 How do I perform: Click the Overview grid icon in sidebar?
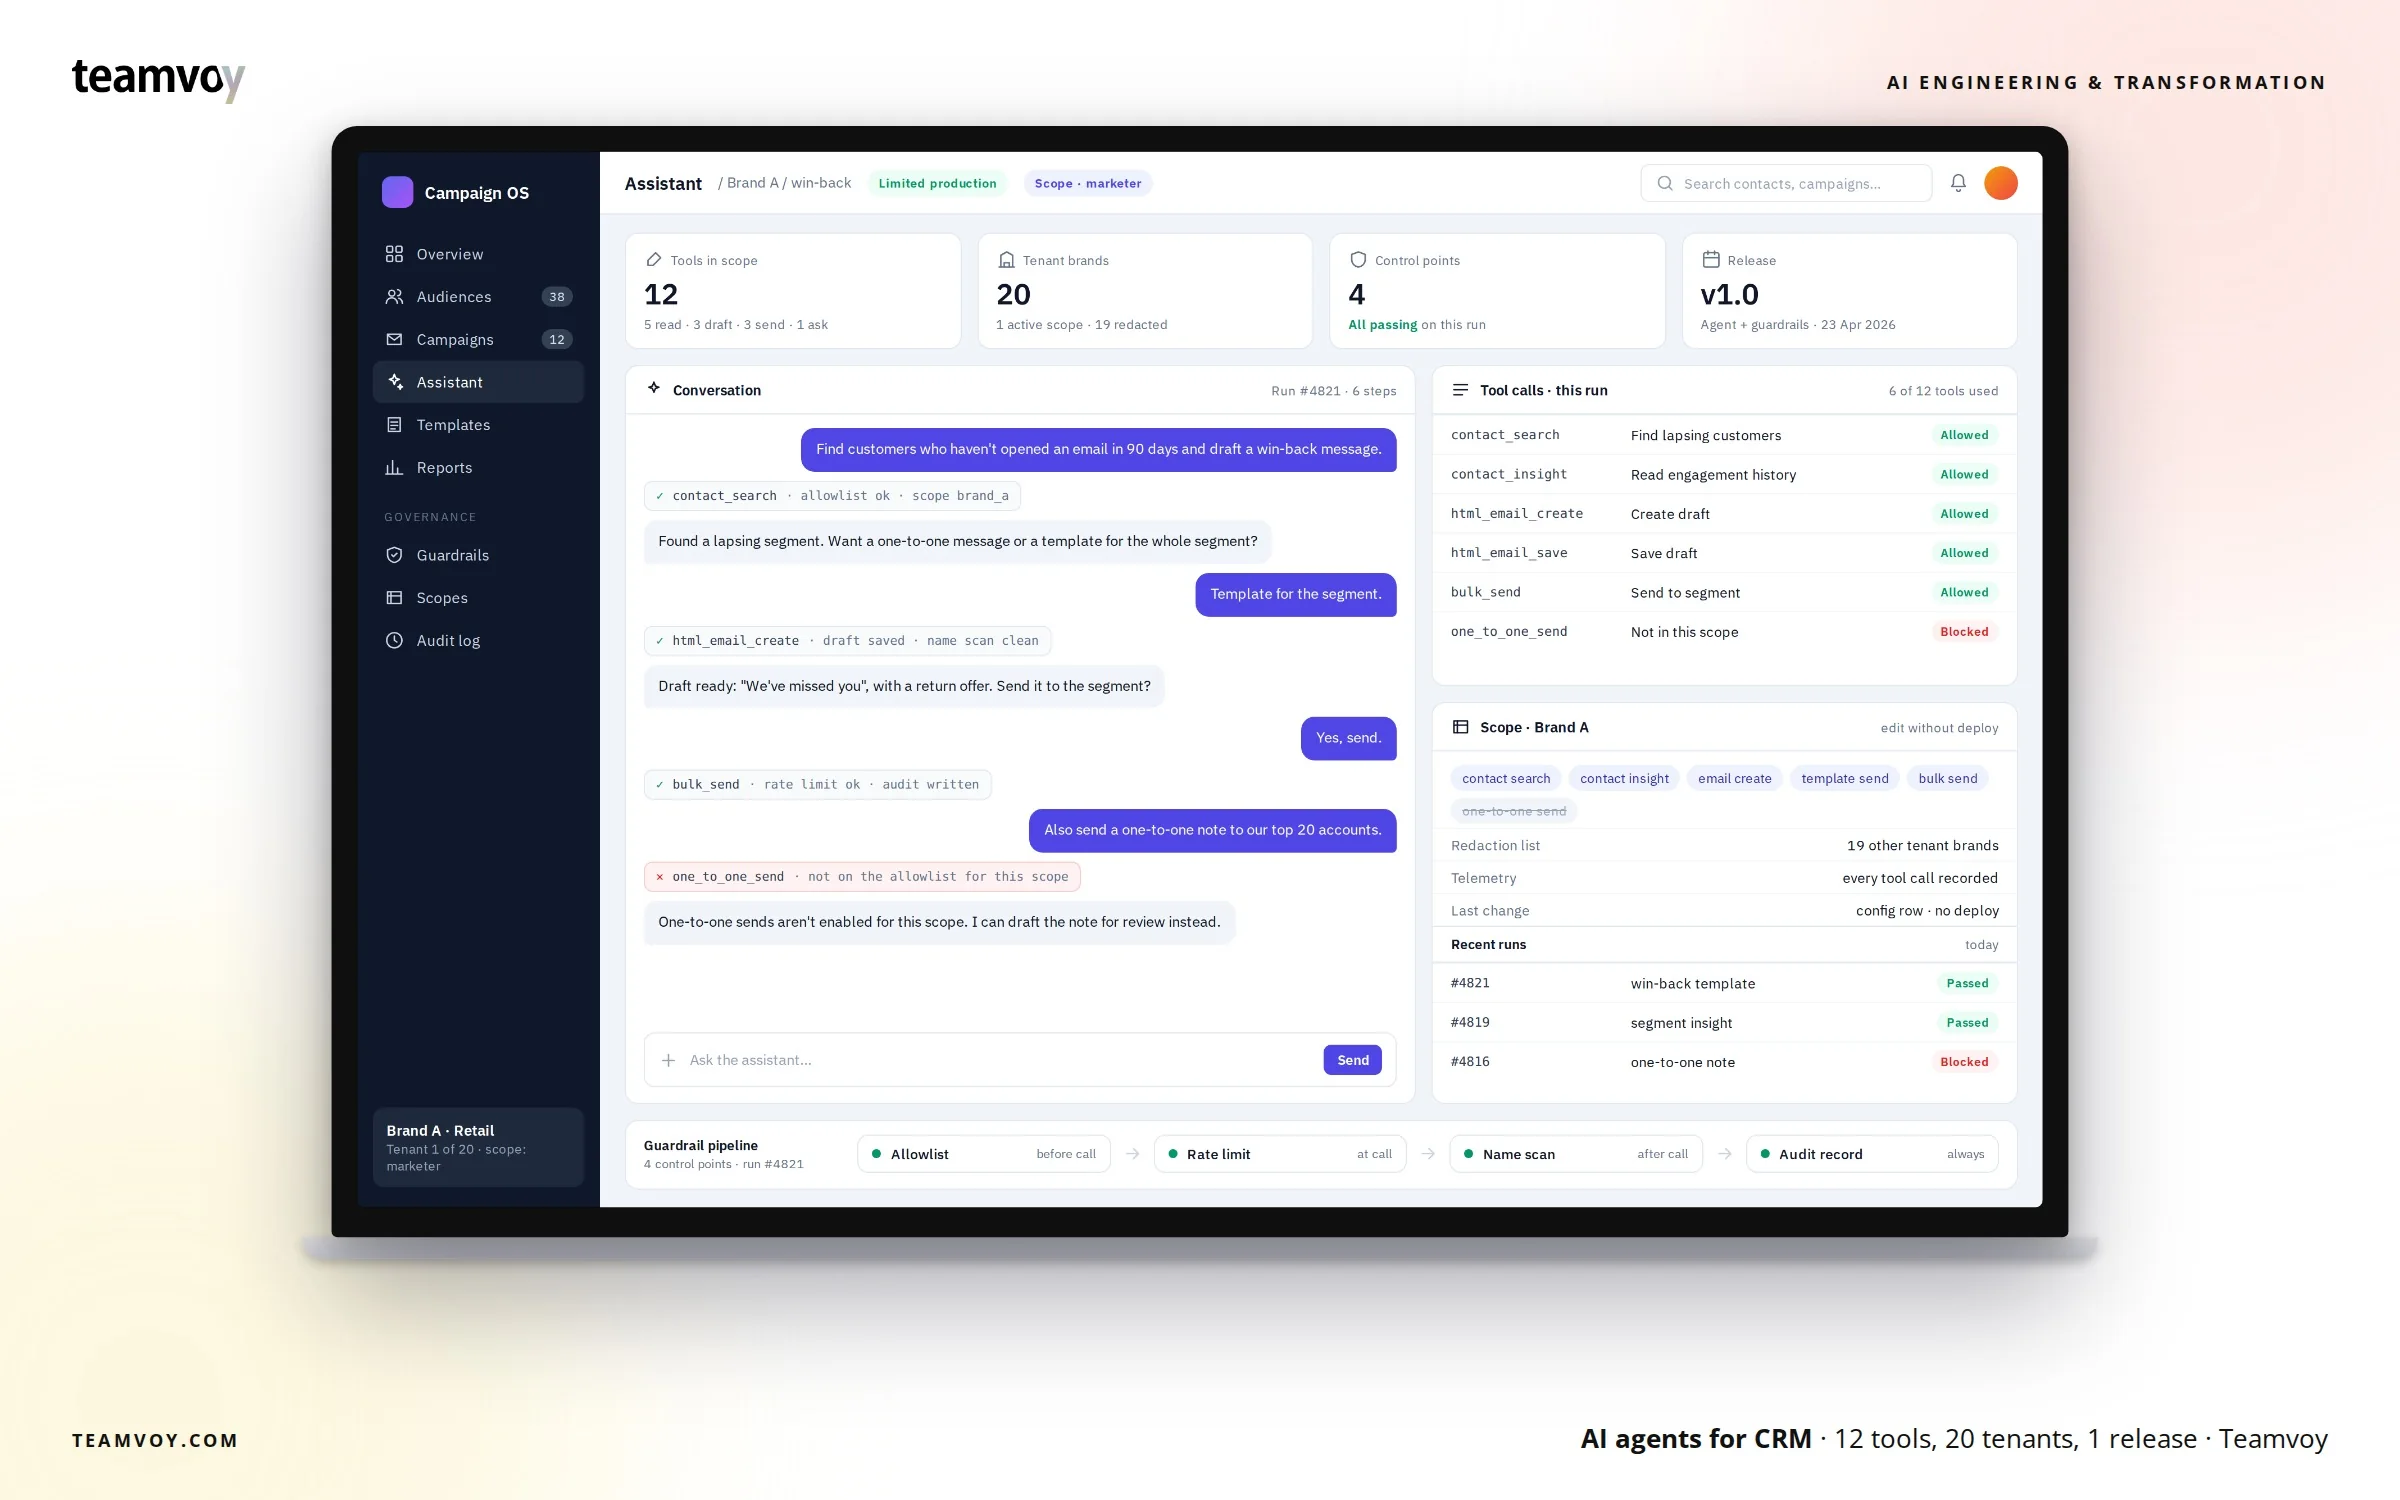point(394,254)
